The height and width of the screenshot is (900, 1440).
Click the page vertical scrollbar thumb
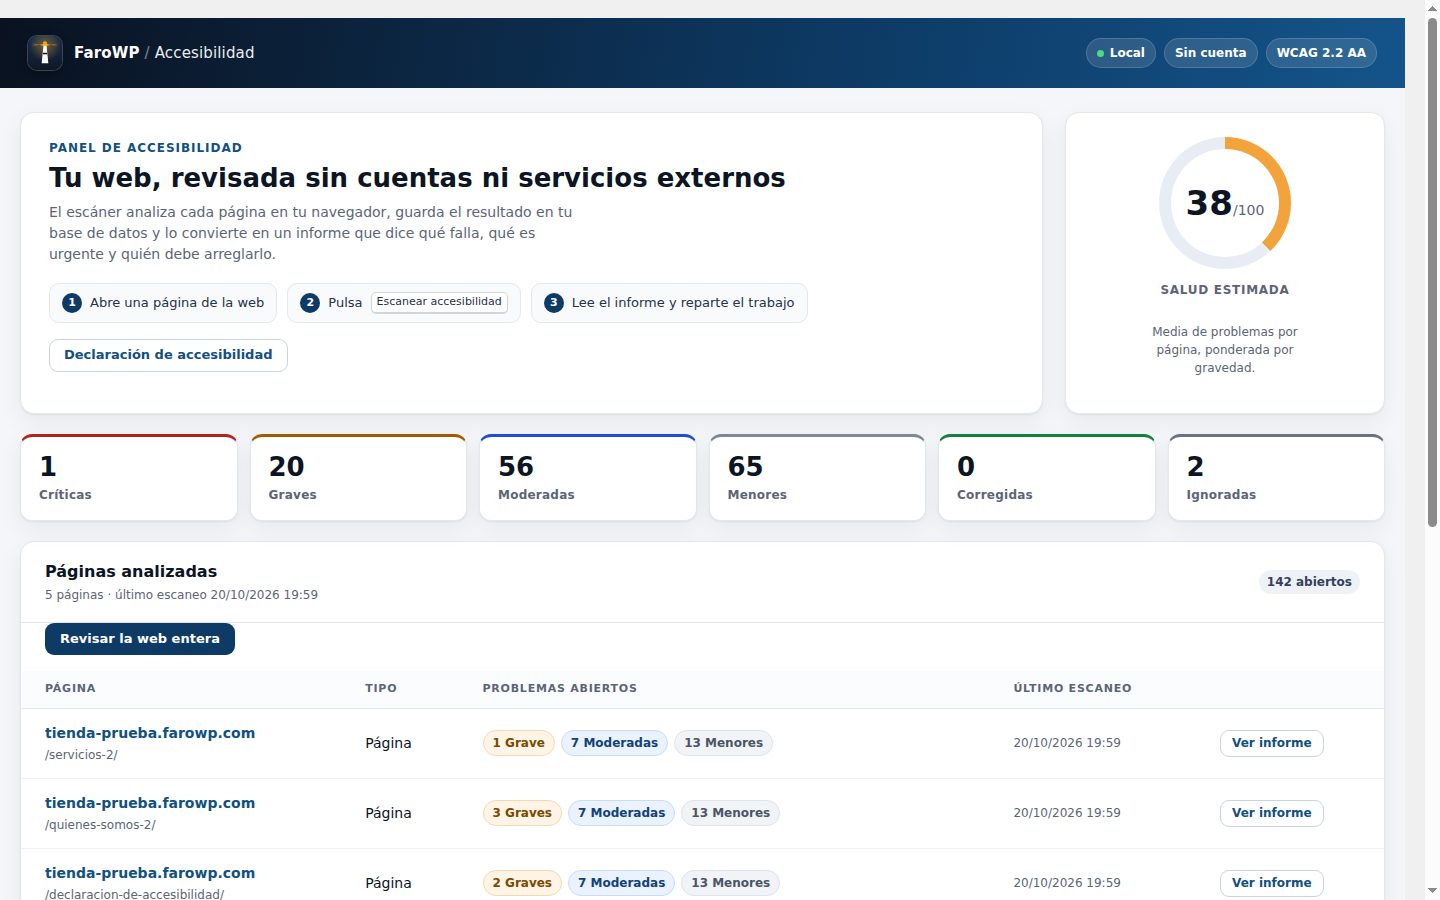click(1432, 272)
